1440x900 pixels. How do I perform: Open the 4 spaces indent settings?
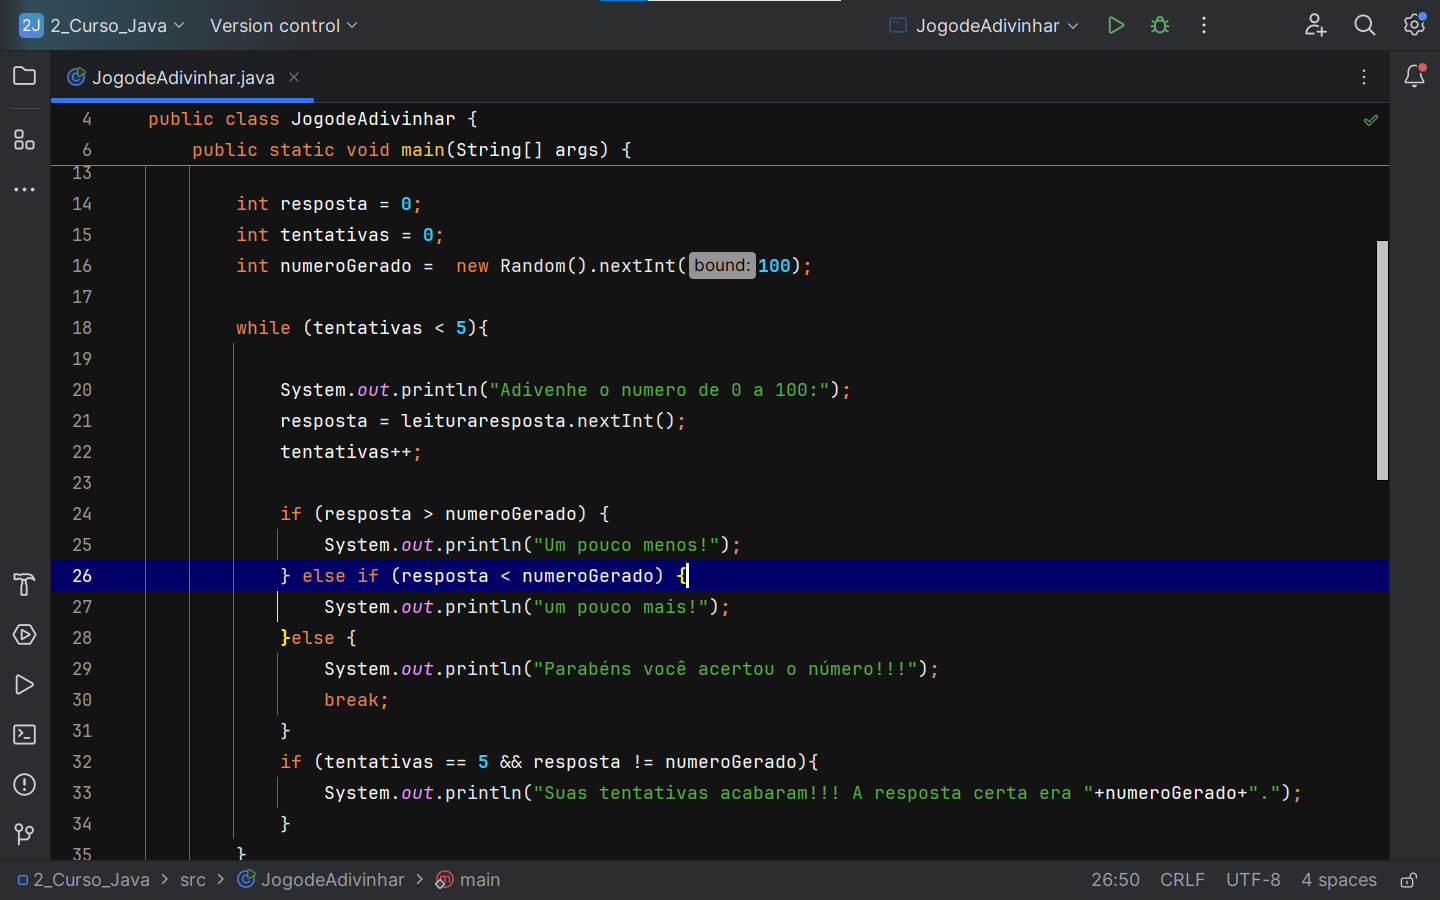pyautogui.click(x=1339, y=880)
